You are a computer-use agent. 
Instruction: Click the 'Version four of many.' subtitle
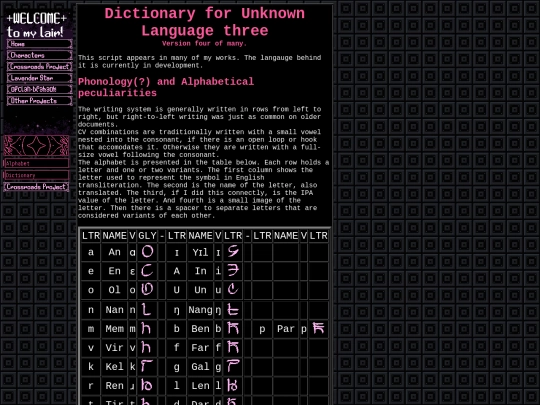tap(205, 44)
